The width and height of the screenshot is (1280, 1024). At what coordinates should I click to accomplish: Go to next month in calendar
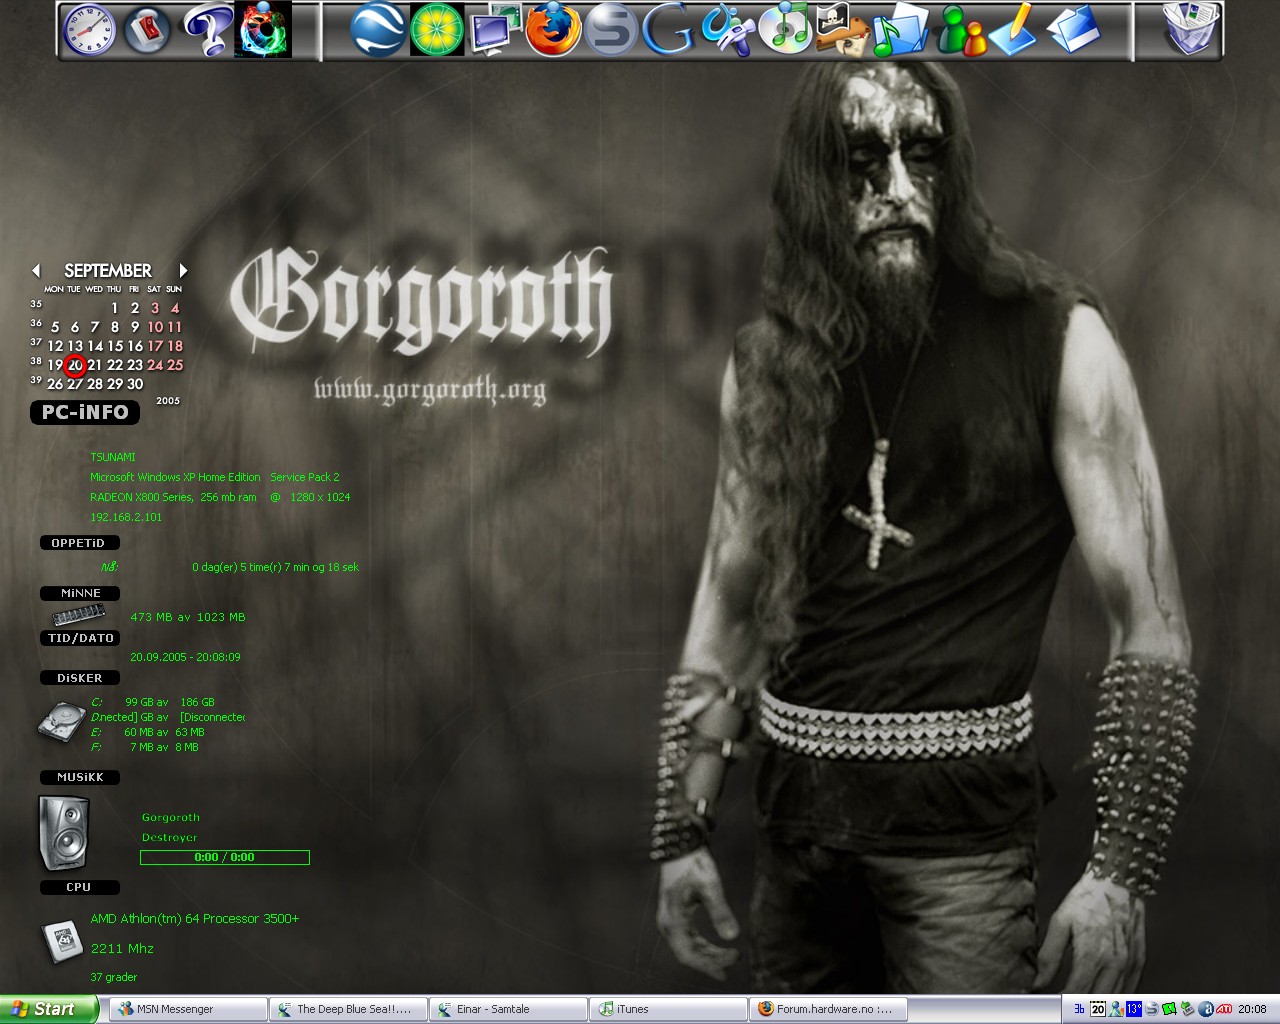(183, 270)
